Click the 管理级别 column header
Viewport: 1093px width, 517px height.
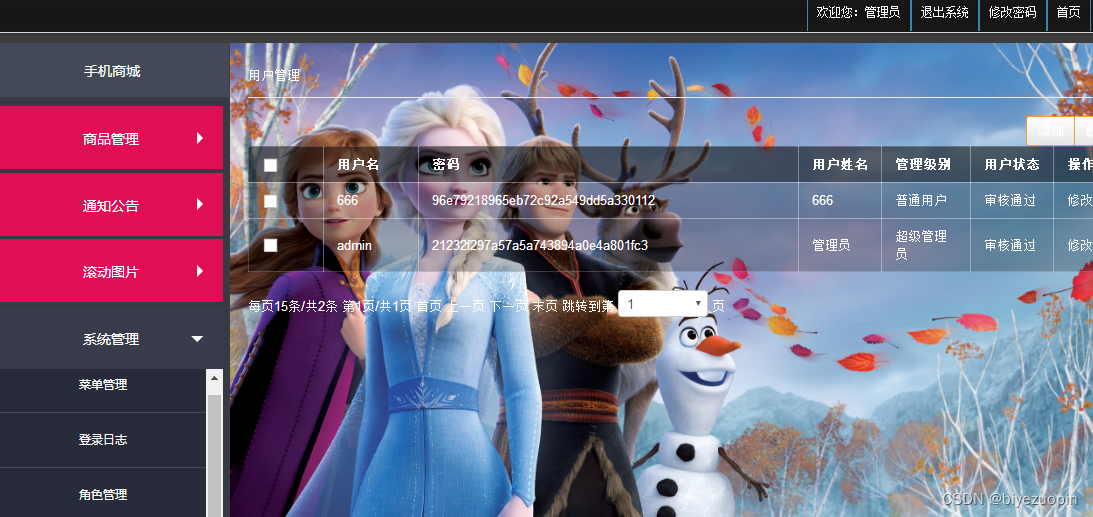tap(924, 164)
